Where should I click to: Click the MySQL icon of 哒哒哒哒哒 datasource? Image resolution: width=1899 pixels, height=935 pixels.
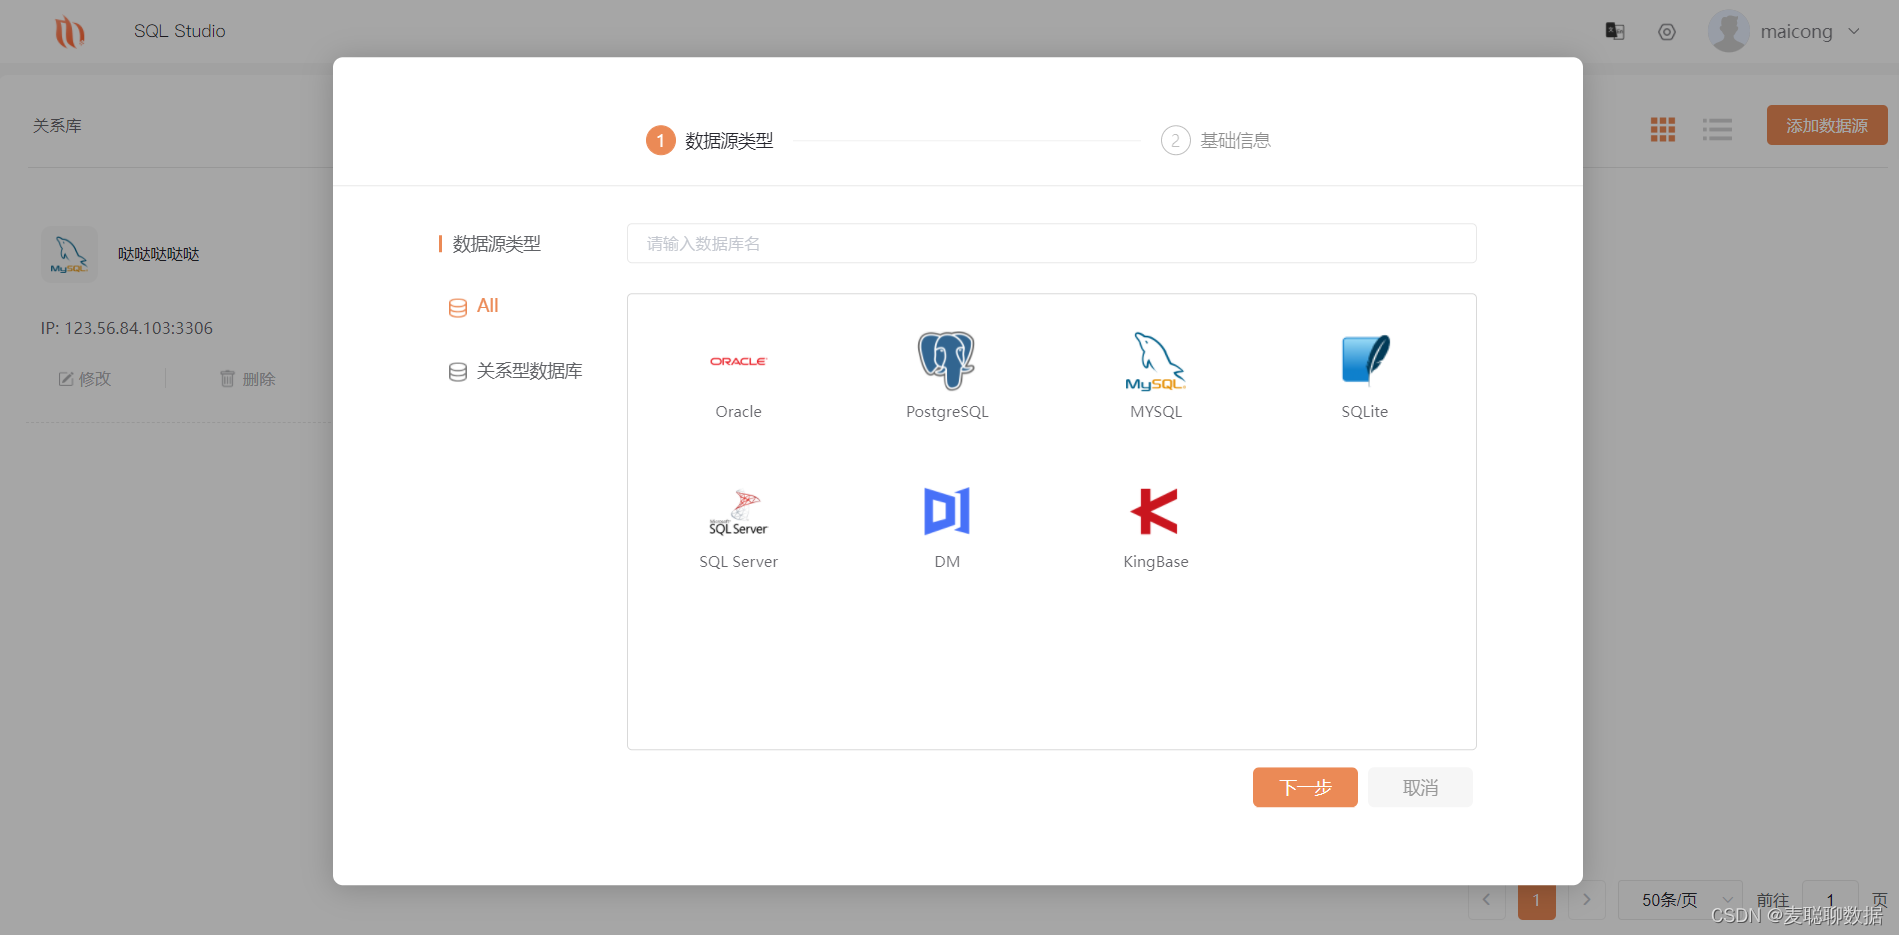pyautogui.click(x=69, y=254)
